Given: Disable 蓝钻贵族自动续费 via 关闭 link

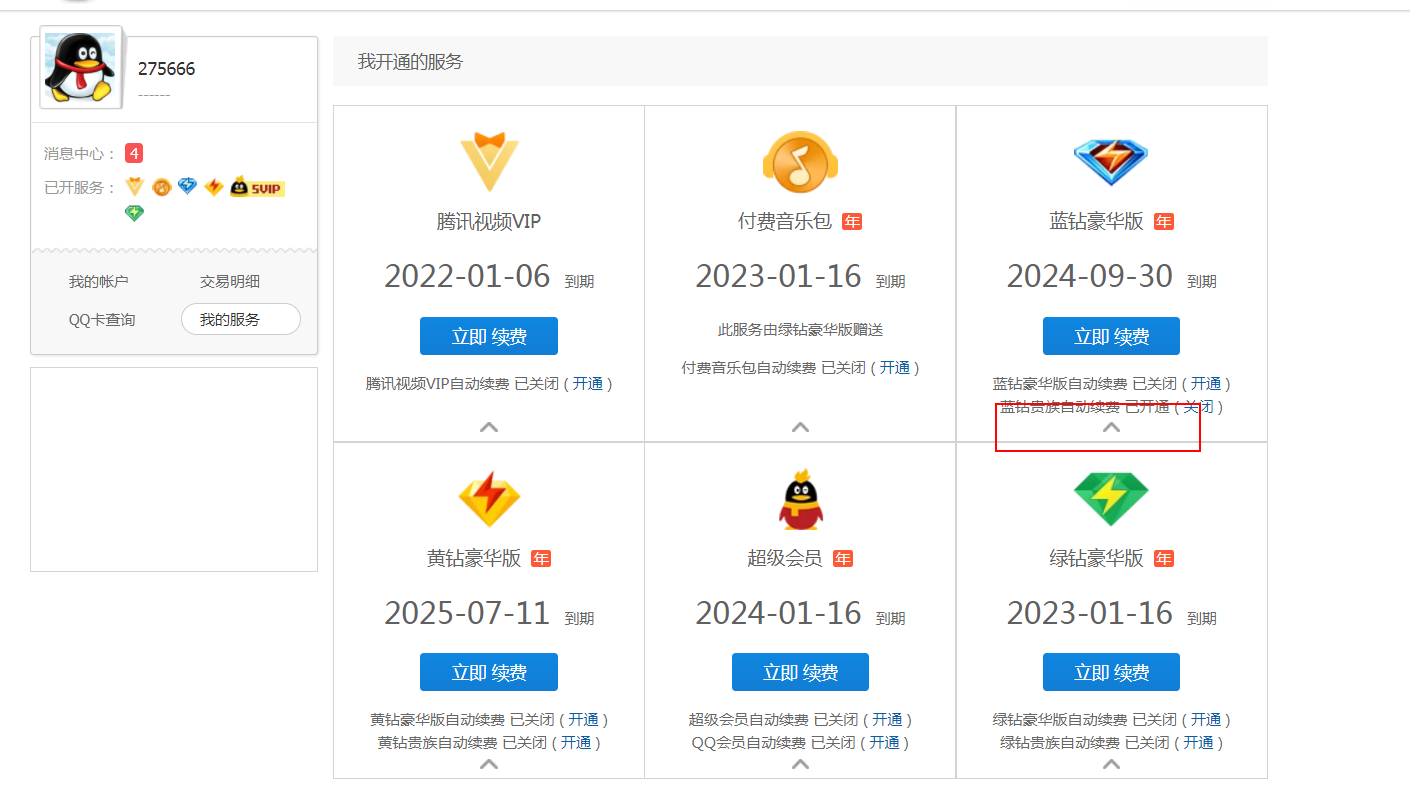Looking at the screenshot, I should click(1199, 406).
